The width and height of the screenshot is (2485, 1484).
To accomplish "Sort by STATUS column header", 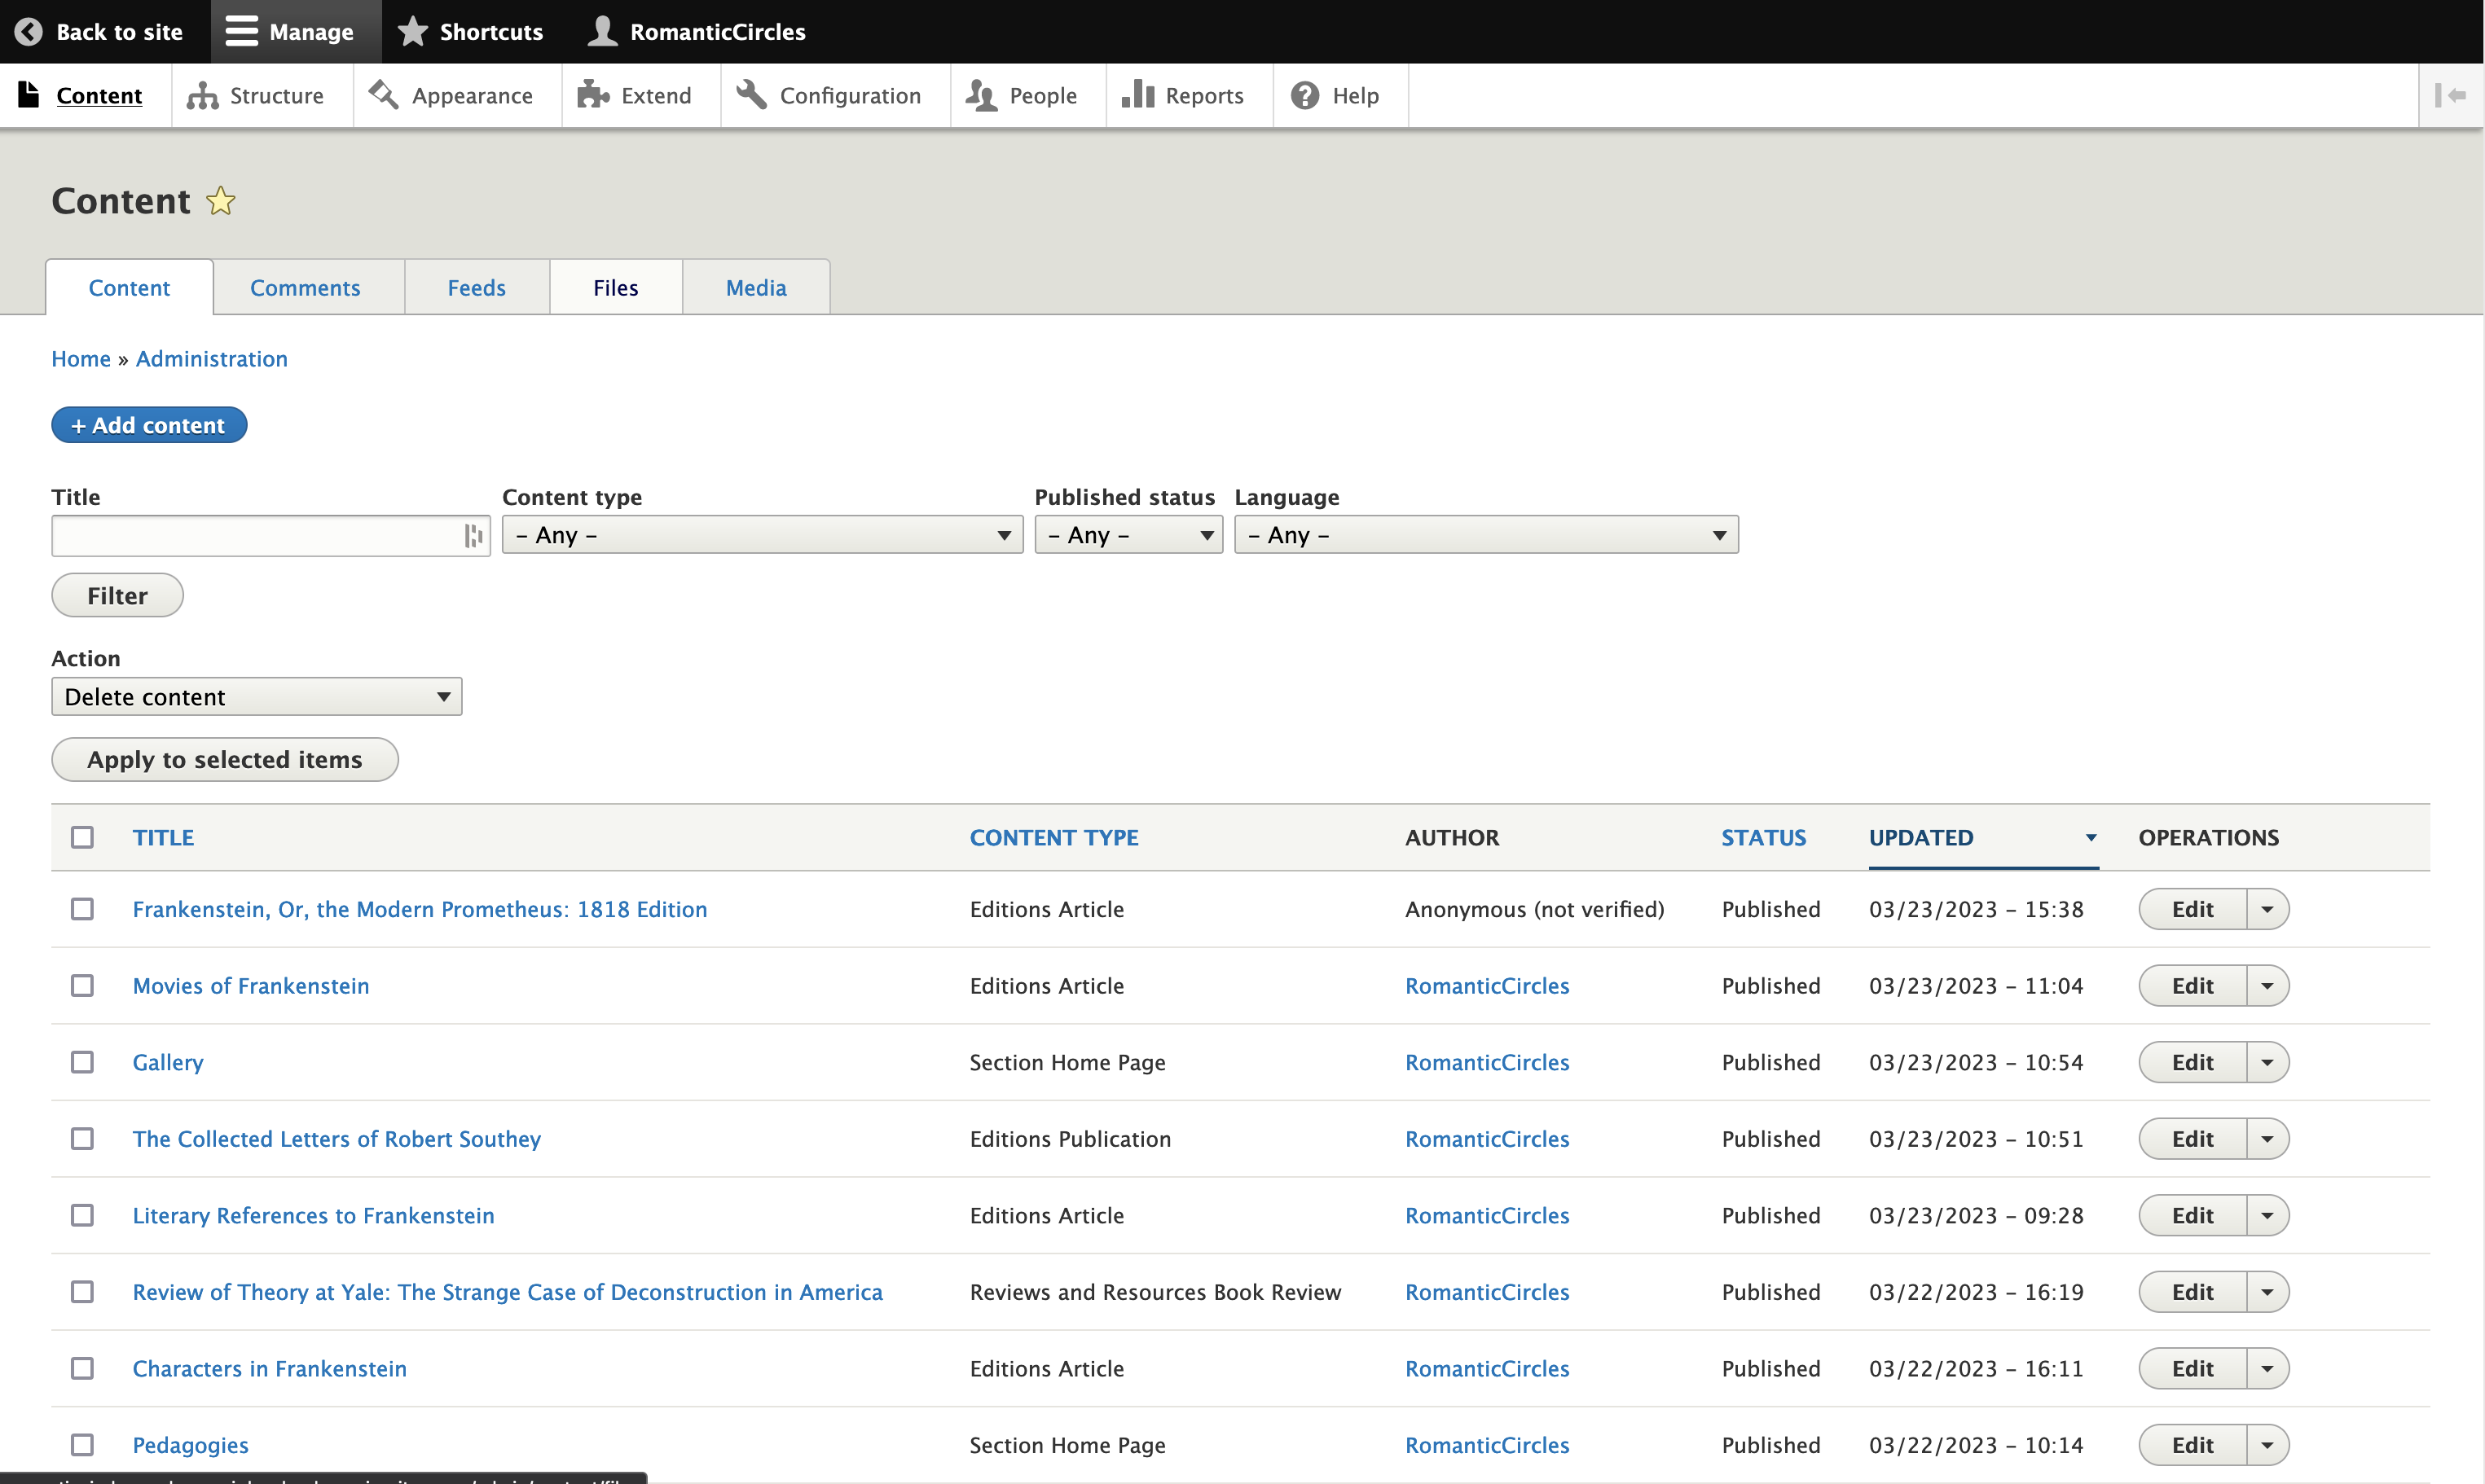I will pyautogui.click(x=1763, y=837).
